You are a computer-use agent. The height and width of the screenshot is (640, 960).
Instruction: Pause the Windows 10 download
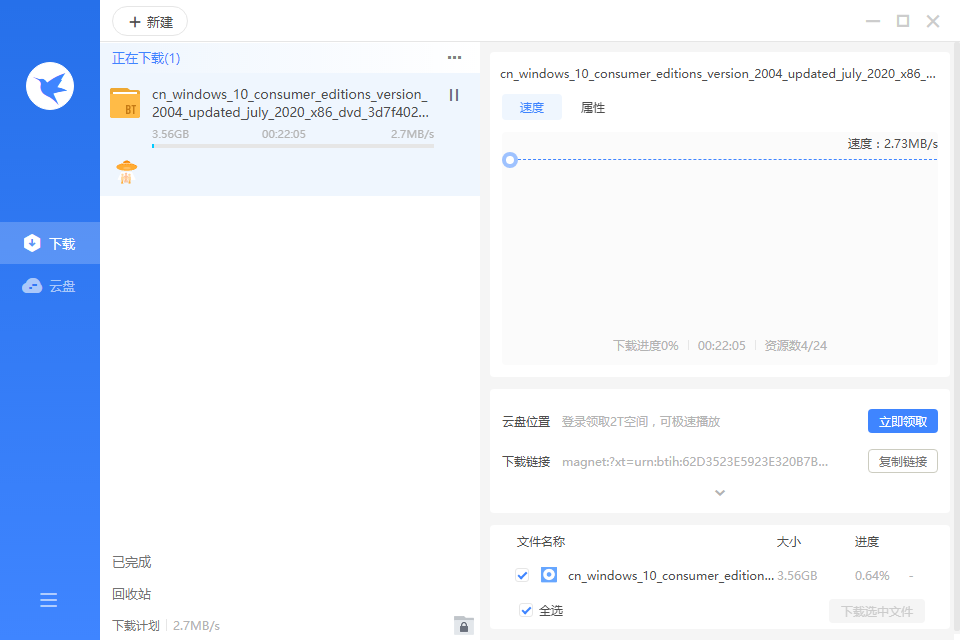(x=454, y=95)
